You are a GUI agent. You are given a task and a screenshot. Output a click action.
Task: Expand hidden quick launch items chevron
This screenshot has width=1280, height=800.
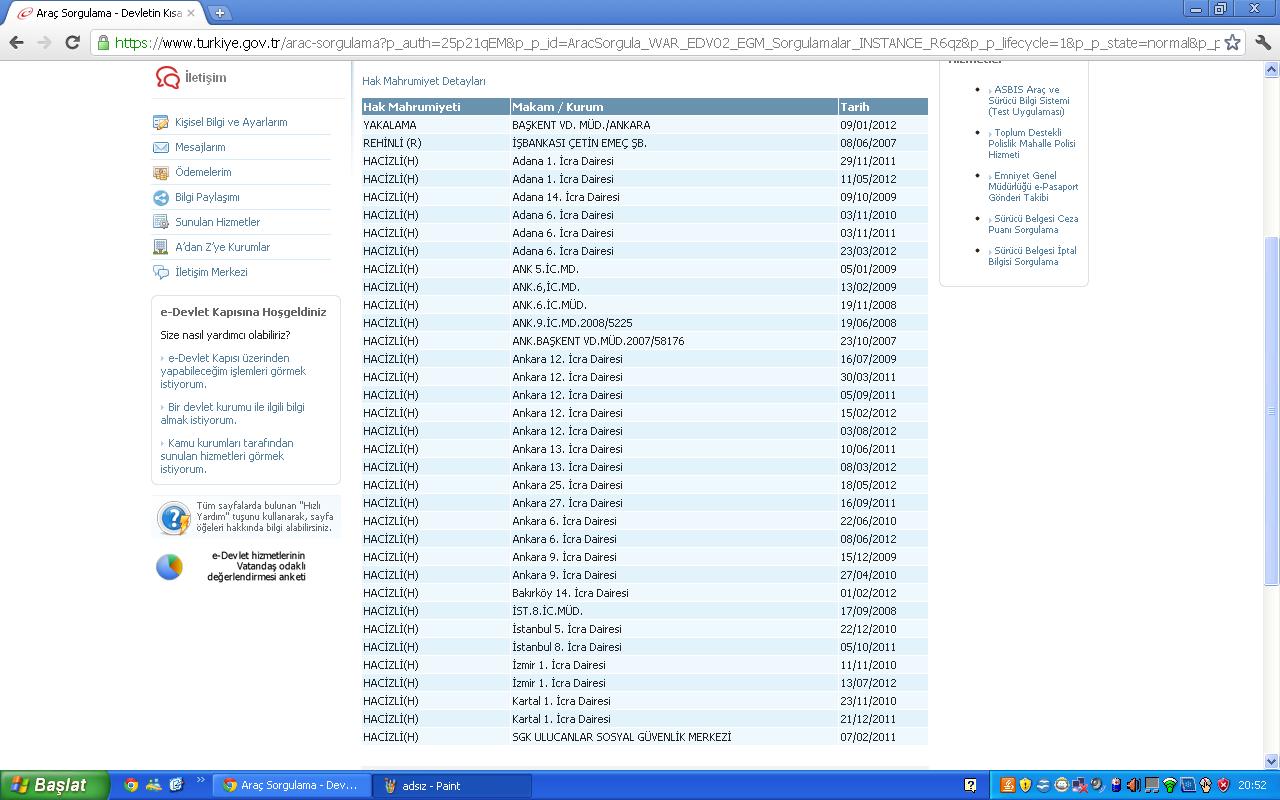(x=200, y=781)
